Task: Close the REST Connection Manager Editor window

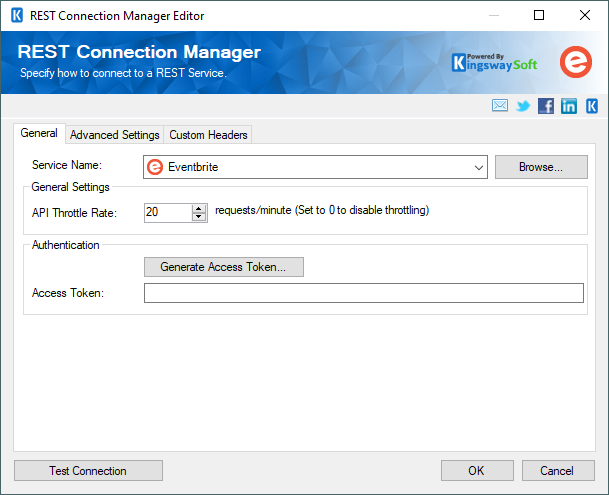Action: [585, 16]
